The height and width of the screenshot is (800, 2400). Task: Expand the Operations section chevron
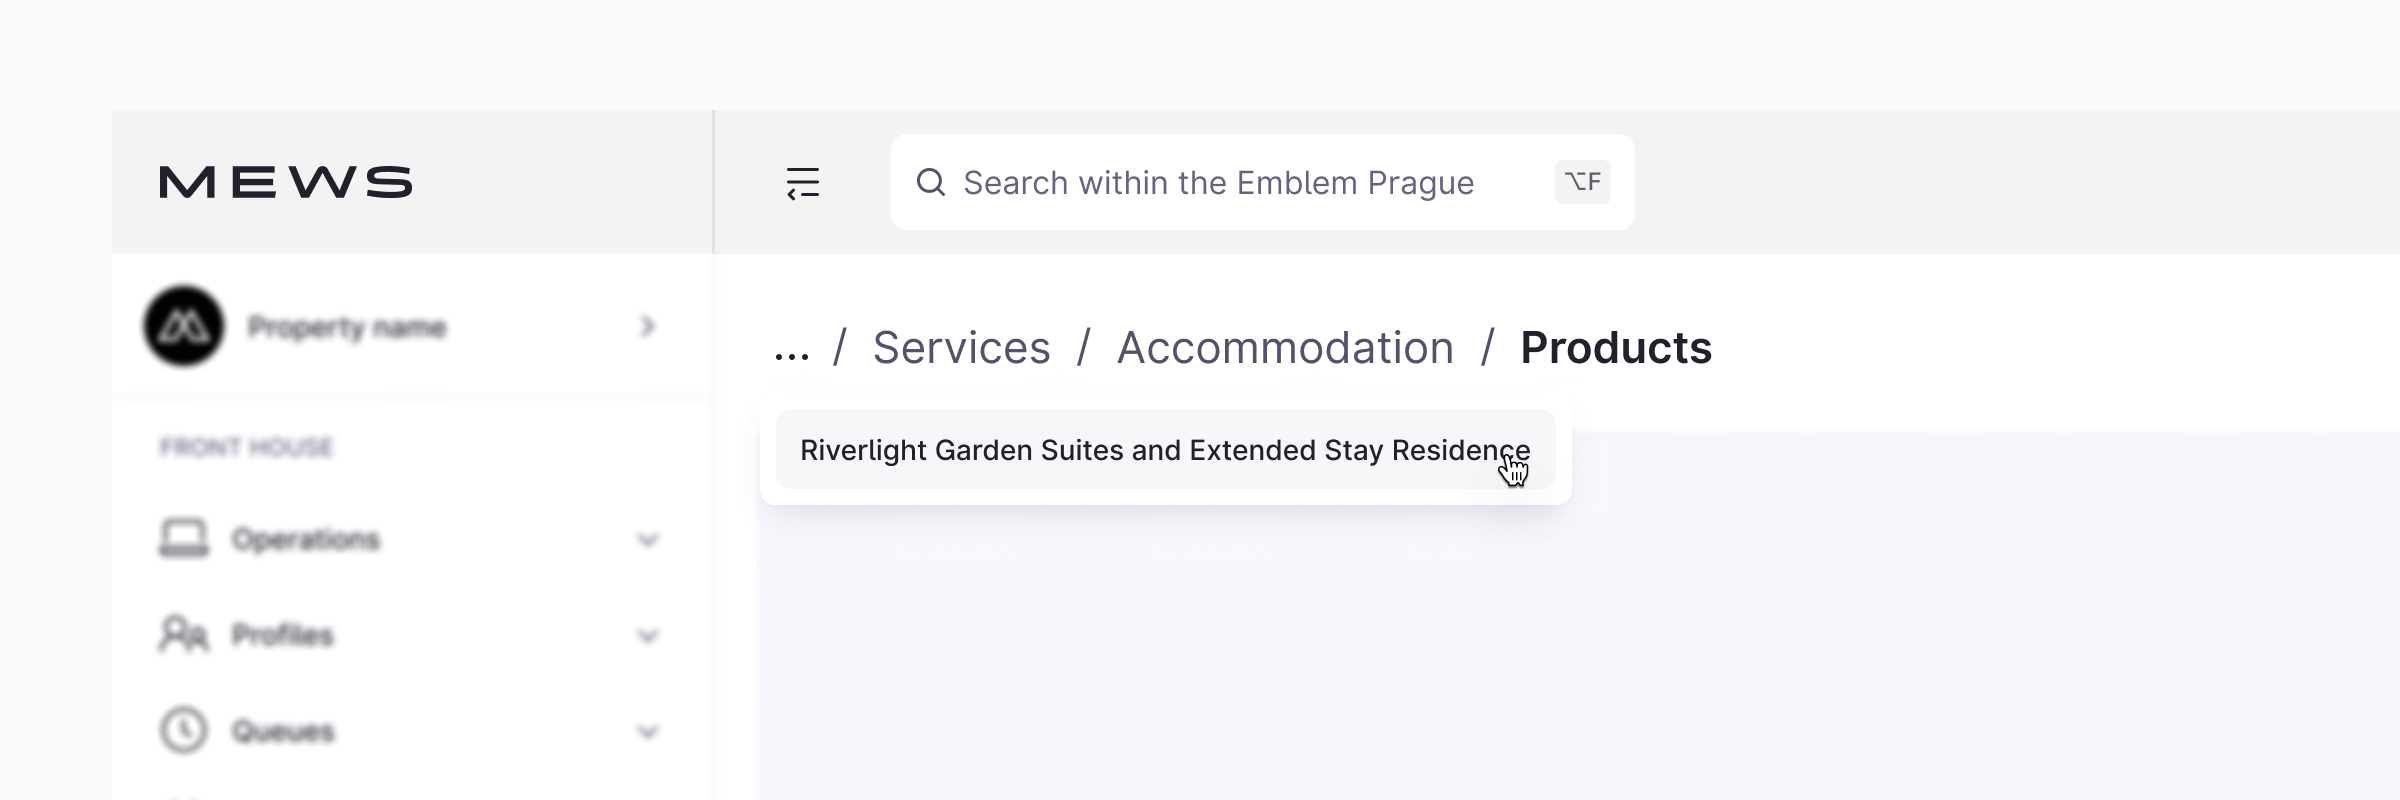648,540
